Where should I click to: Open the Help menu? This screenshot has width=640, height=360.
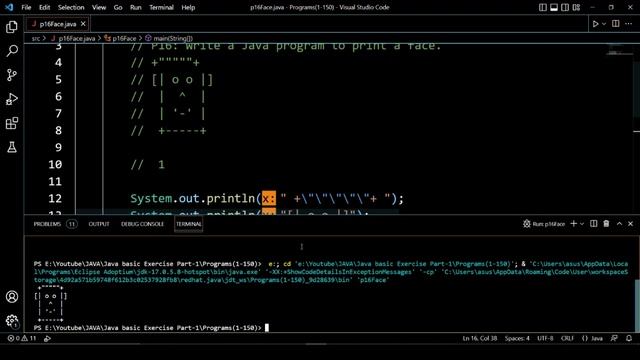[188, 7]
